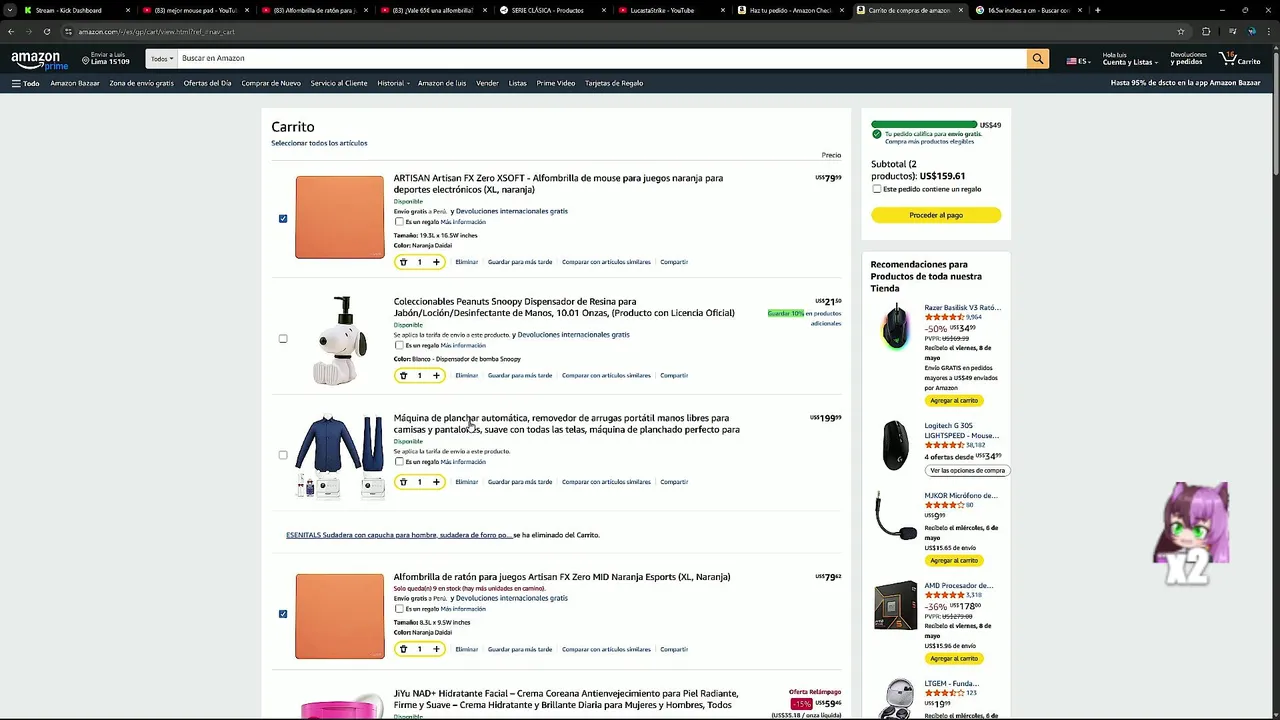Click the Amazon Prime logo
Image resolution: width=1280 pixels, height=720 pixels.
(x=39, y=60)
